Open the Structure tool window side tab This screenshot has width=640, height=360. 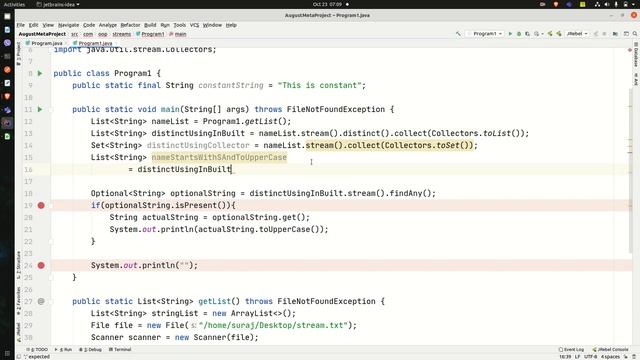pos(18,265)
